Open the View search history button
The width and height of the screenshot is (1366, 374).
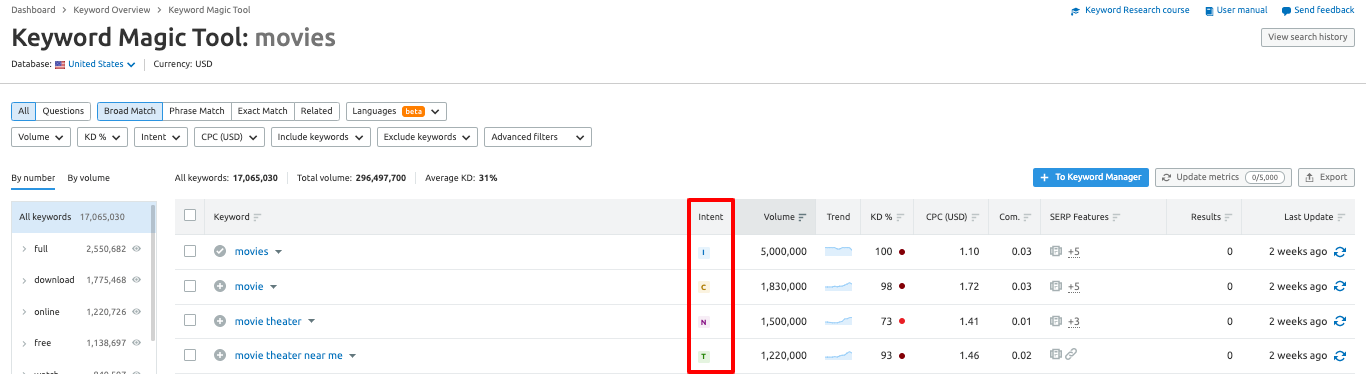point(1308,37)
